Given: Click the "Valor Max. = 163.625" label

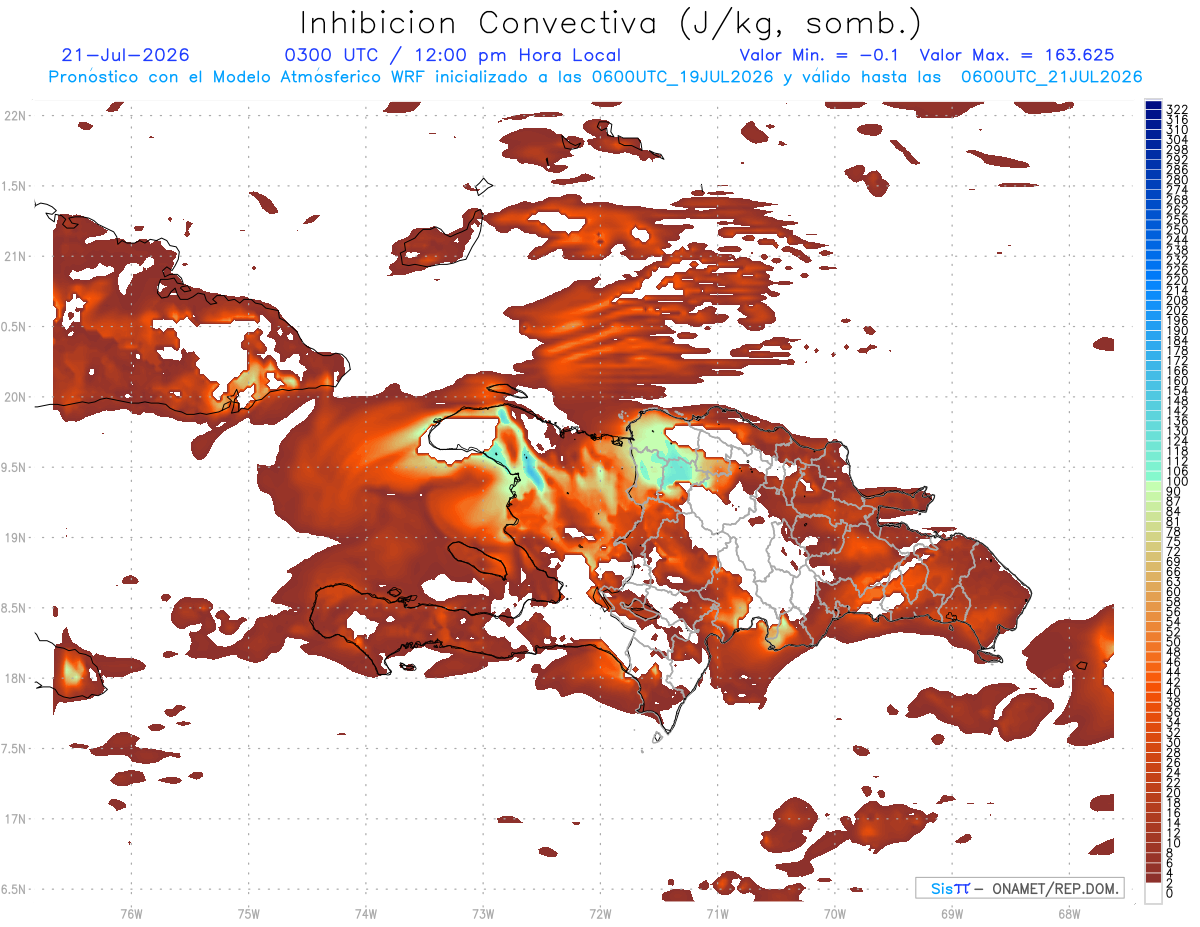Looking at the screenshot, I should [x=1017, y=55].
